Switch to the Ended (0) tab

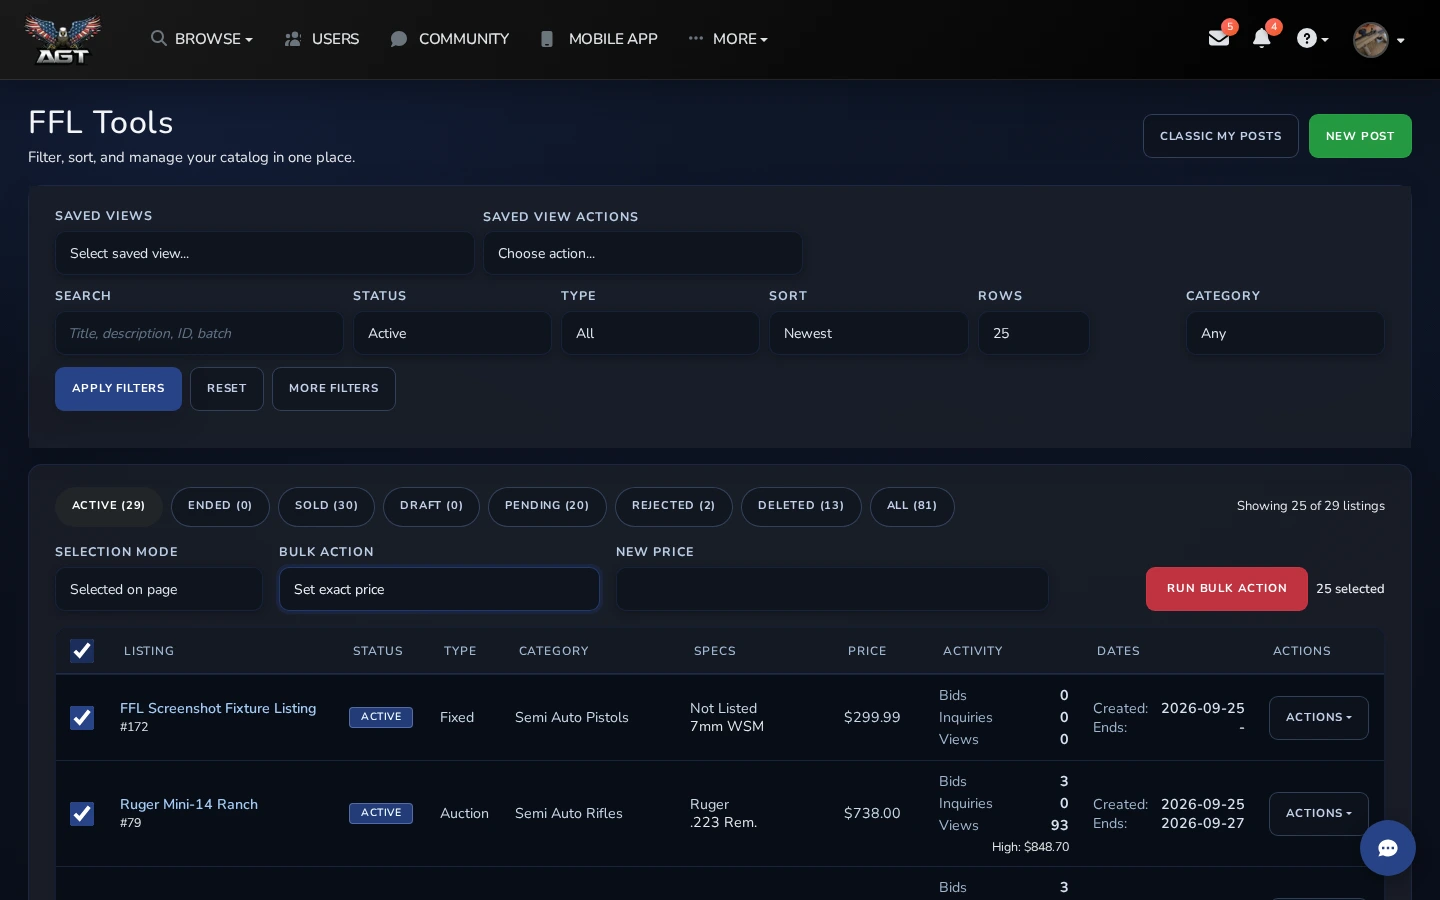[x=220, y=506]
